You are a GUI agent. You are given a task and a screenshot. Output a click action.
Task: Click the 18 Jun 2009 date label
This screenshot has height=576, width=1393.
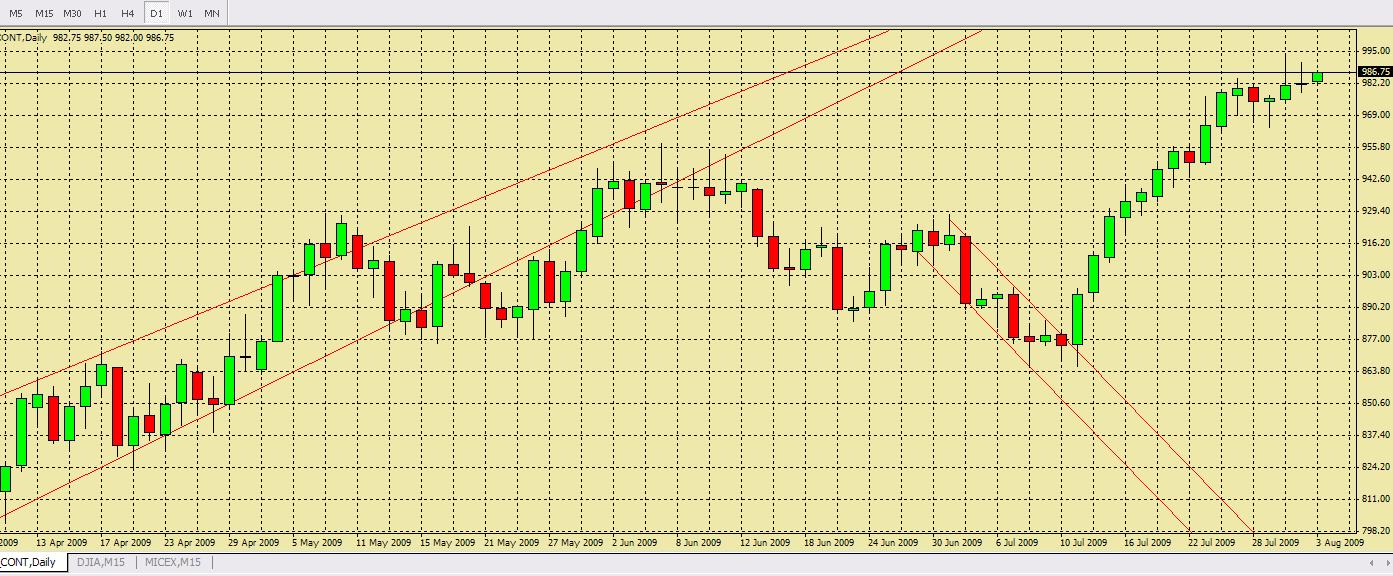[x=829, y=543]
